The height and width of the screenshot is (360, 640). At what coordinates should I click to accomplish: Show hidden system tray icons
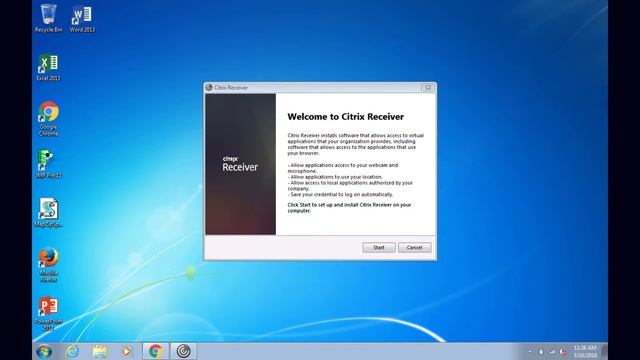coord(530,351)
